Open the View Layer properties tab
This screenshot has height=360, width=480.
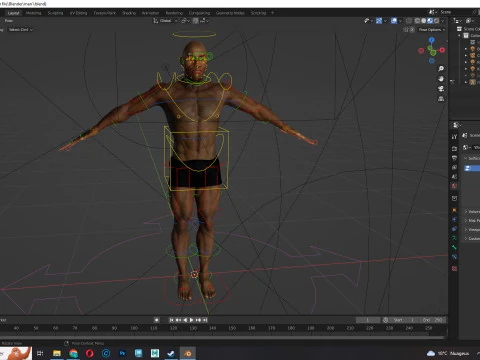[x=454, y=167]
